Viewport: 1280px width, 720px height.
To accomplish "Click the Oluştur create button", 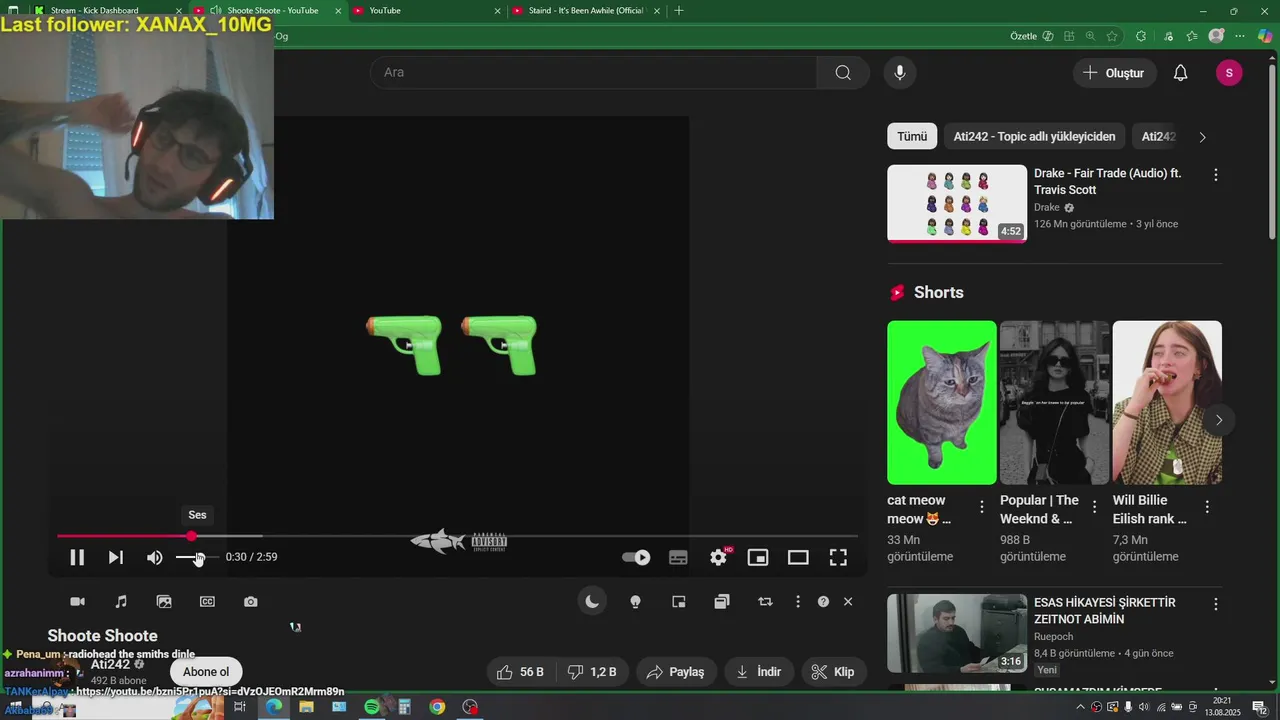I will (1115, 73).
